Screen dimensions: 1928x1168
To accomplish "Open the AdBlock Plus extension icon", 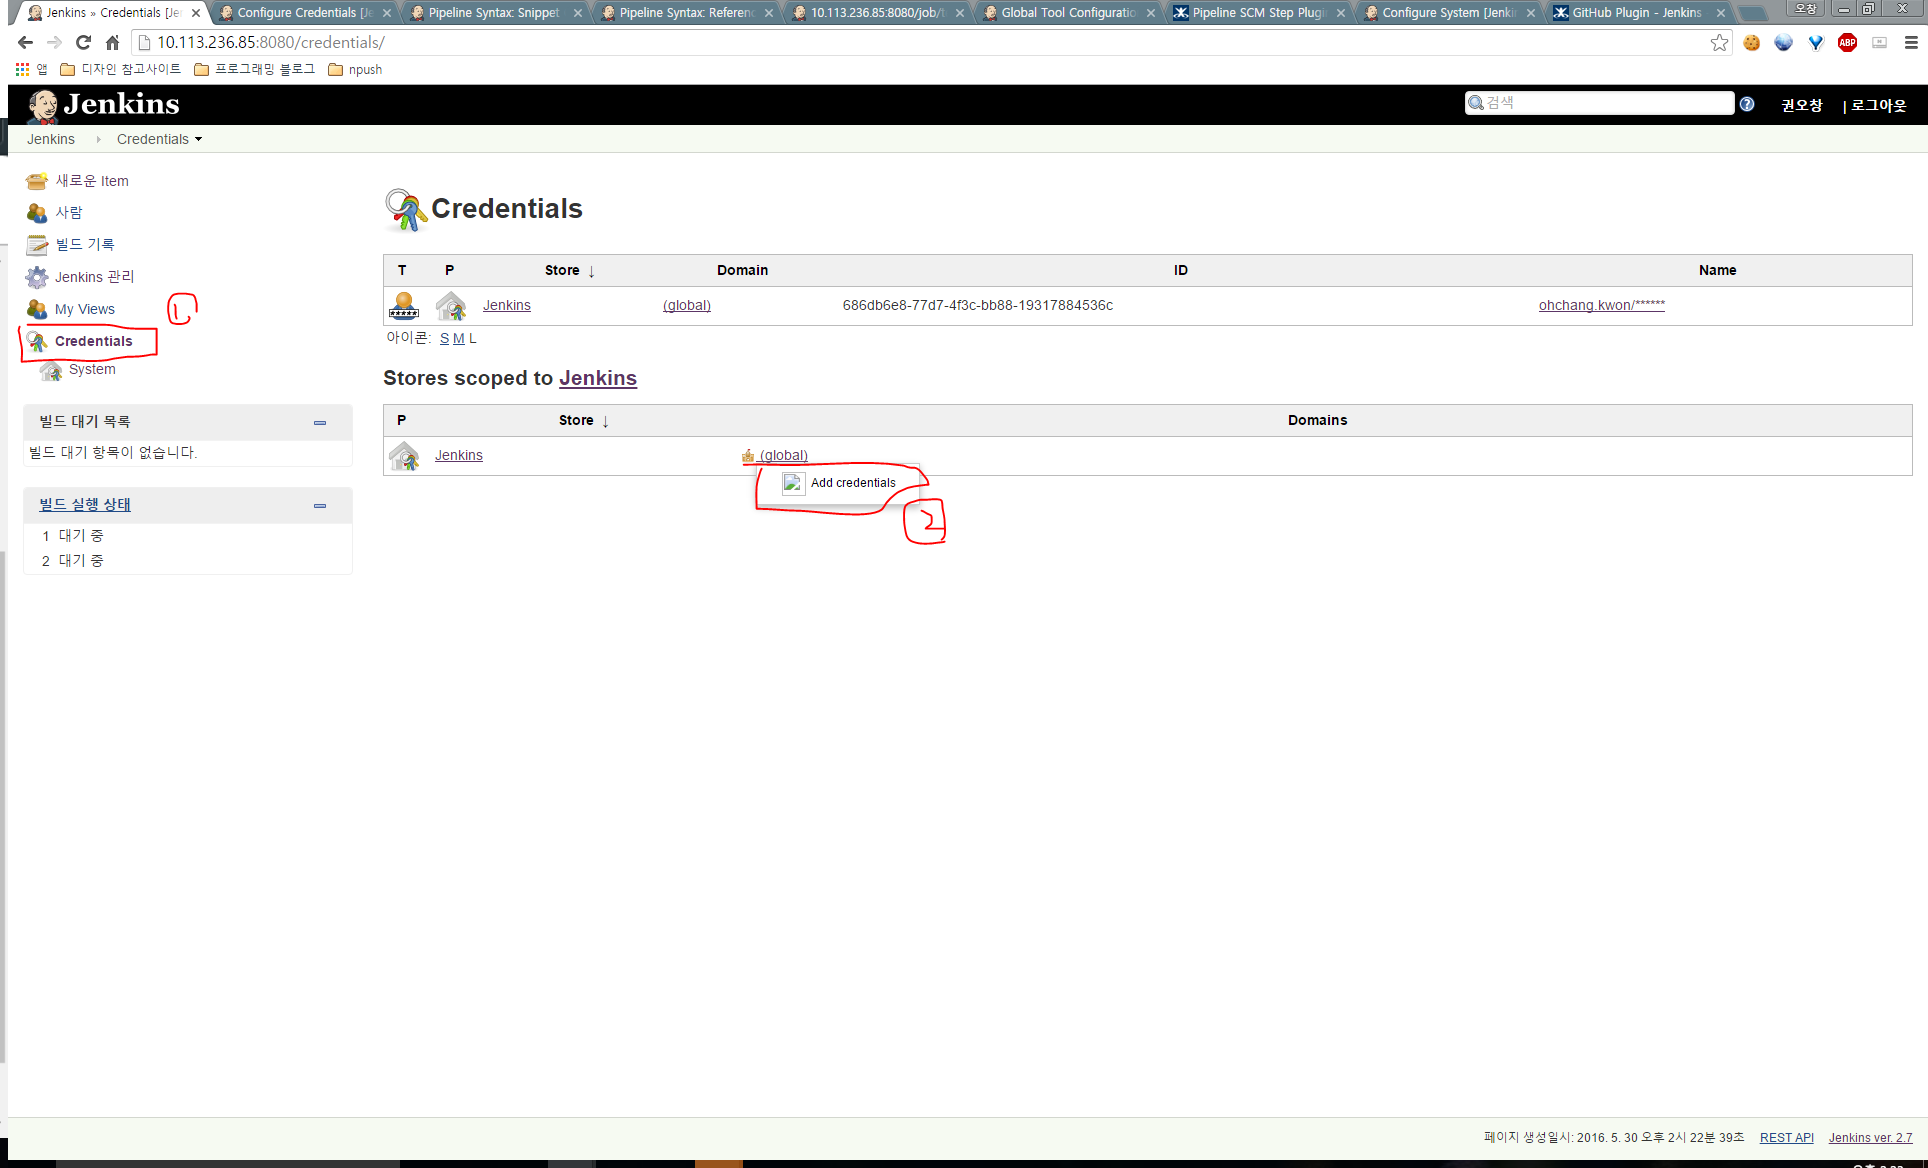I will pos(1847,42).
